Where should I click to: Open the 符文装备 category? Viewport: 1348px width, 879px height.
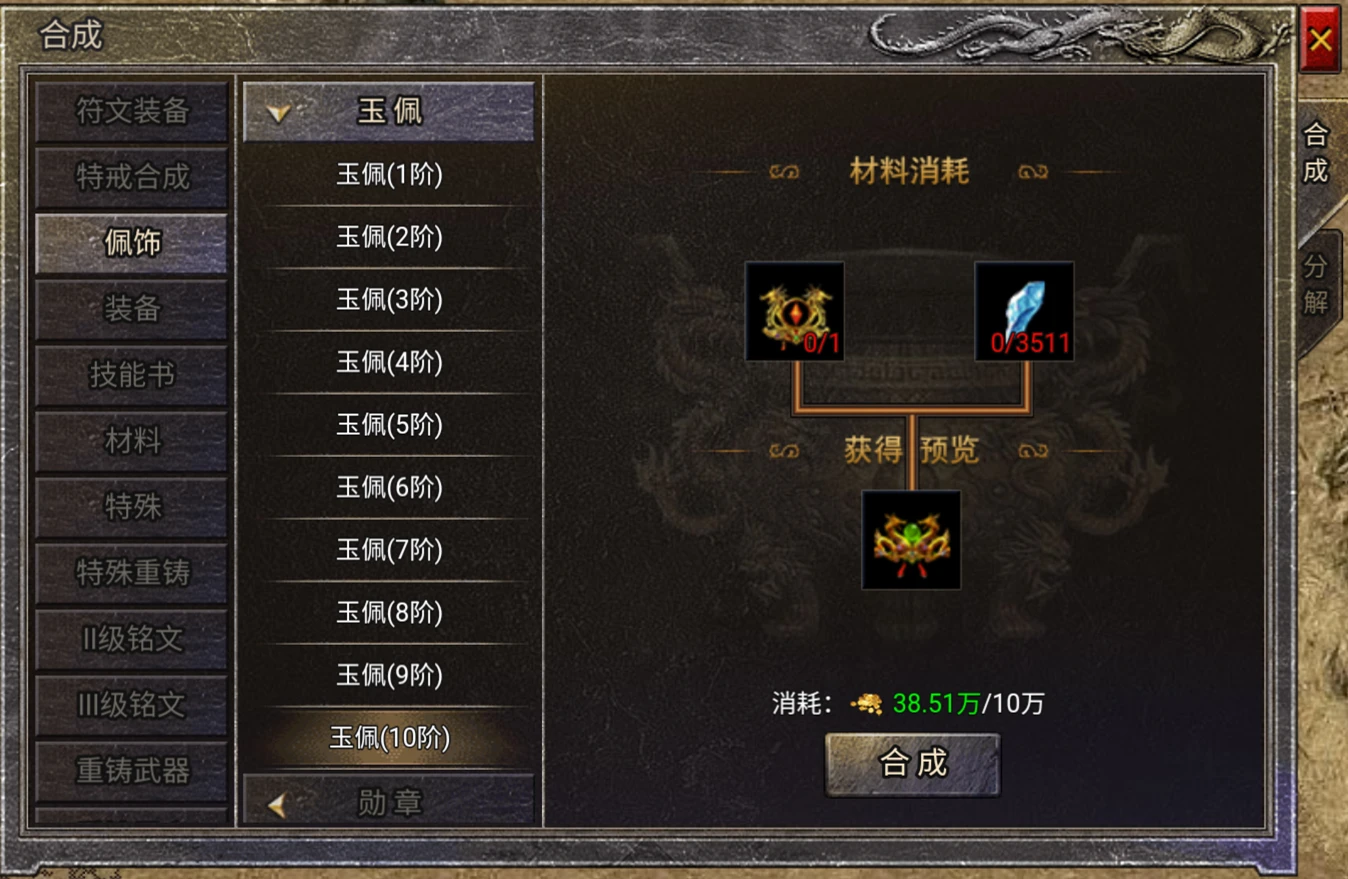[x=132, y=111]
